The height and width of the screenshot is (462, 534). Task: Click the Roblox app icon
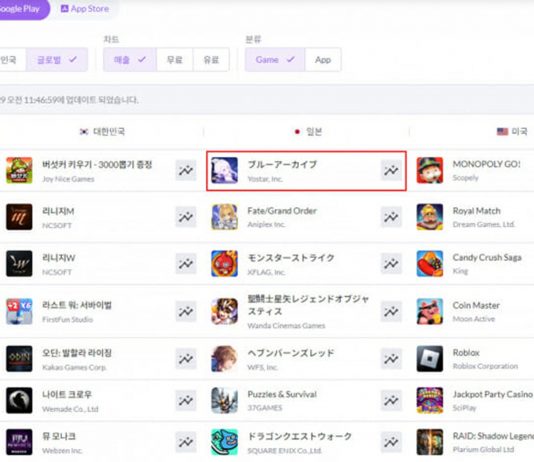click(x=430, y=359)
